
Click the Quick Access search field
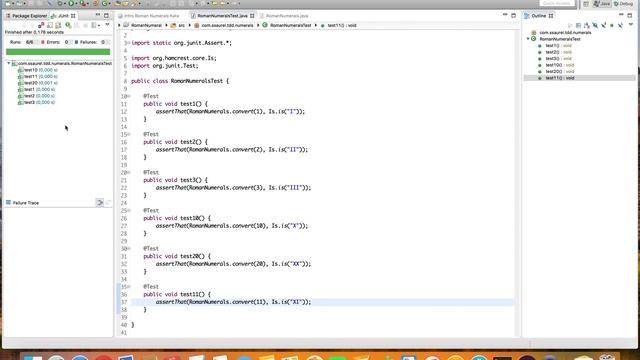pos(557,3)
